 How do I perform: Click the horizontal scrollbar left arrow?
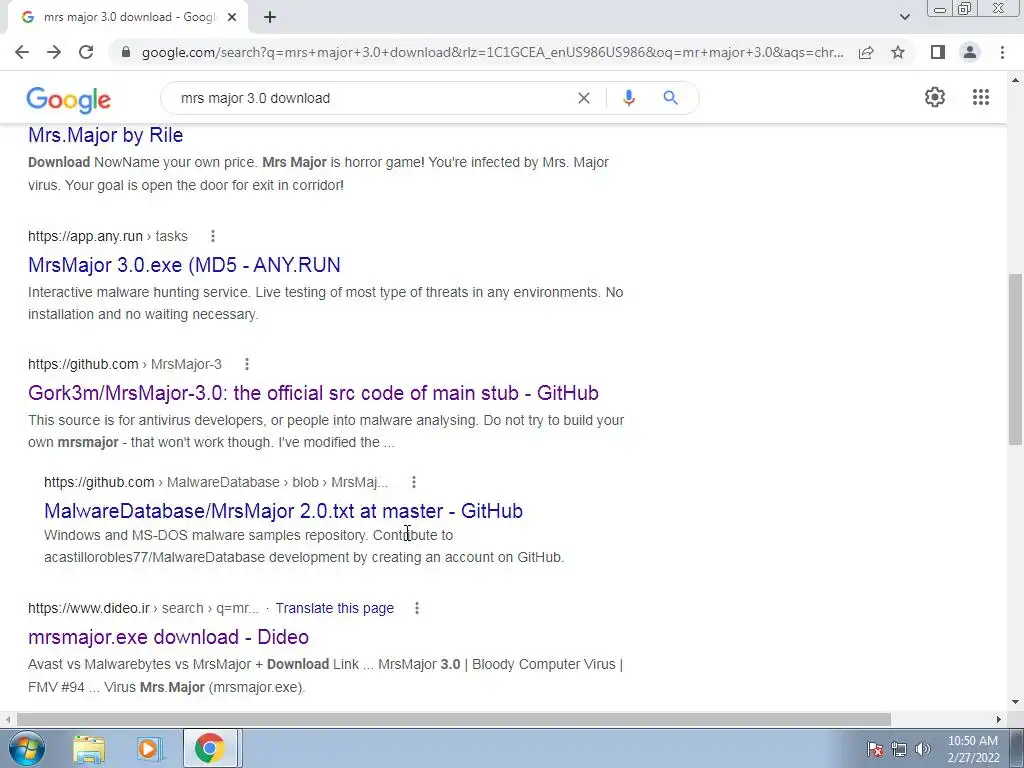(7, 719)
